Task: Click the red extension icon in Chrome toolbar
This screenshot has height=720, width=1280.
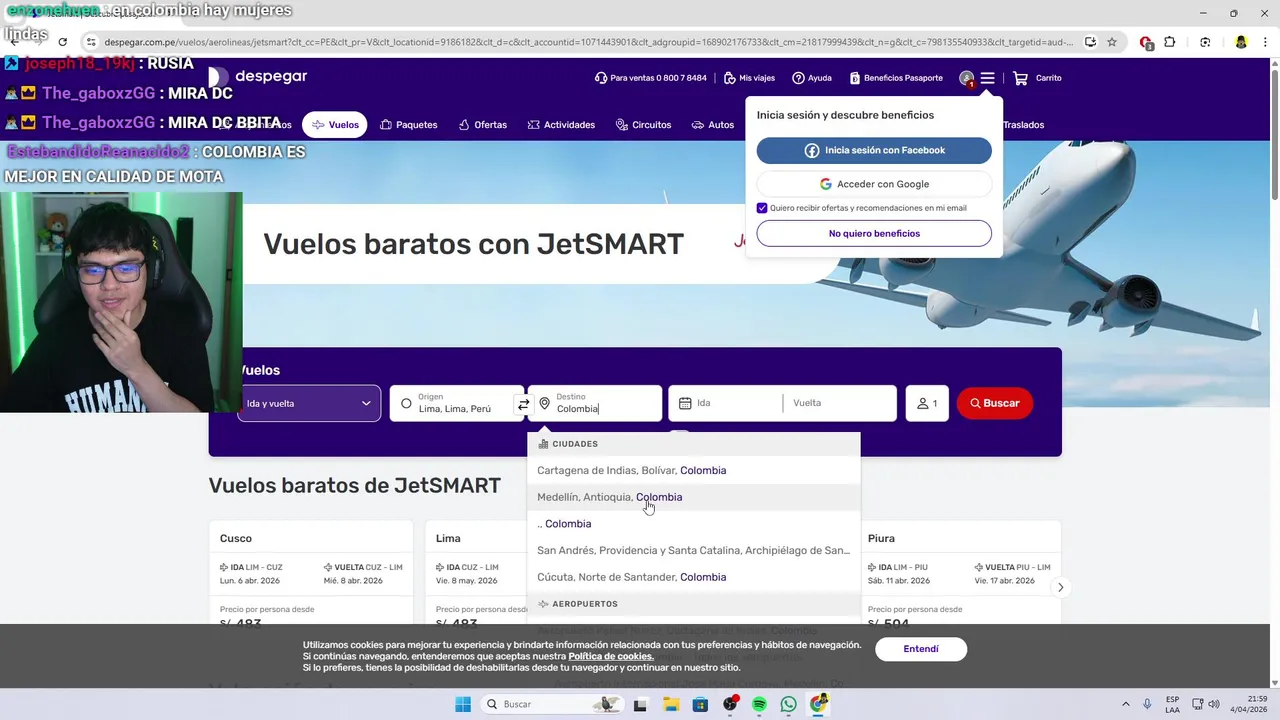Action: [x=1146, y=42]
